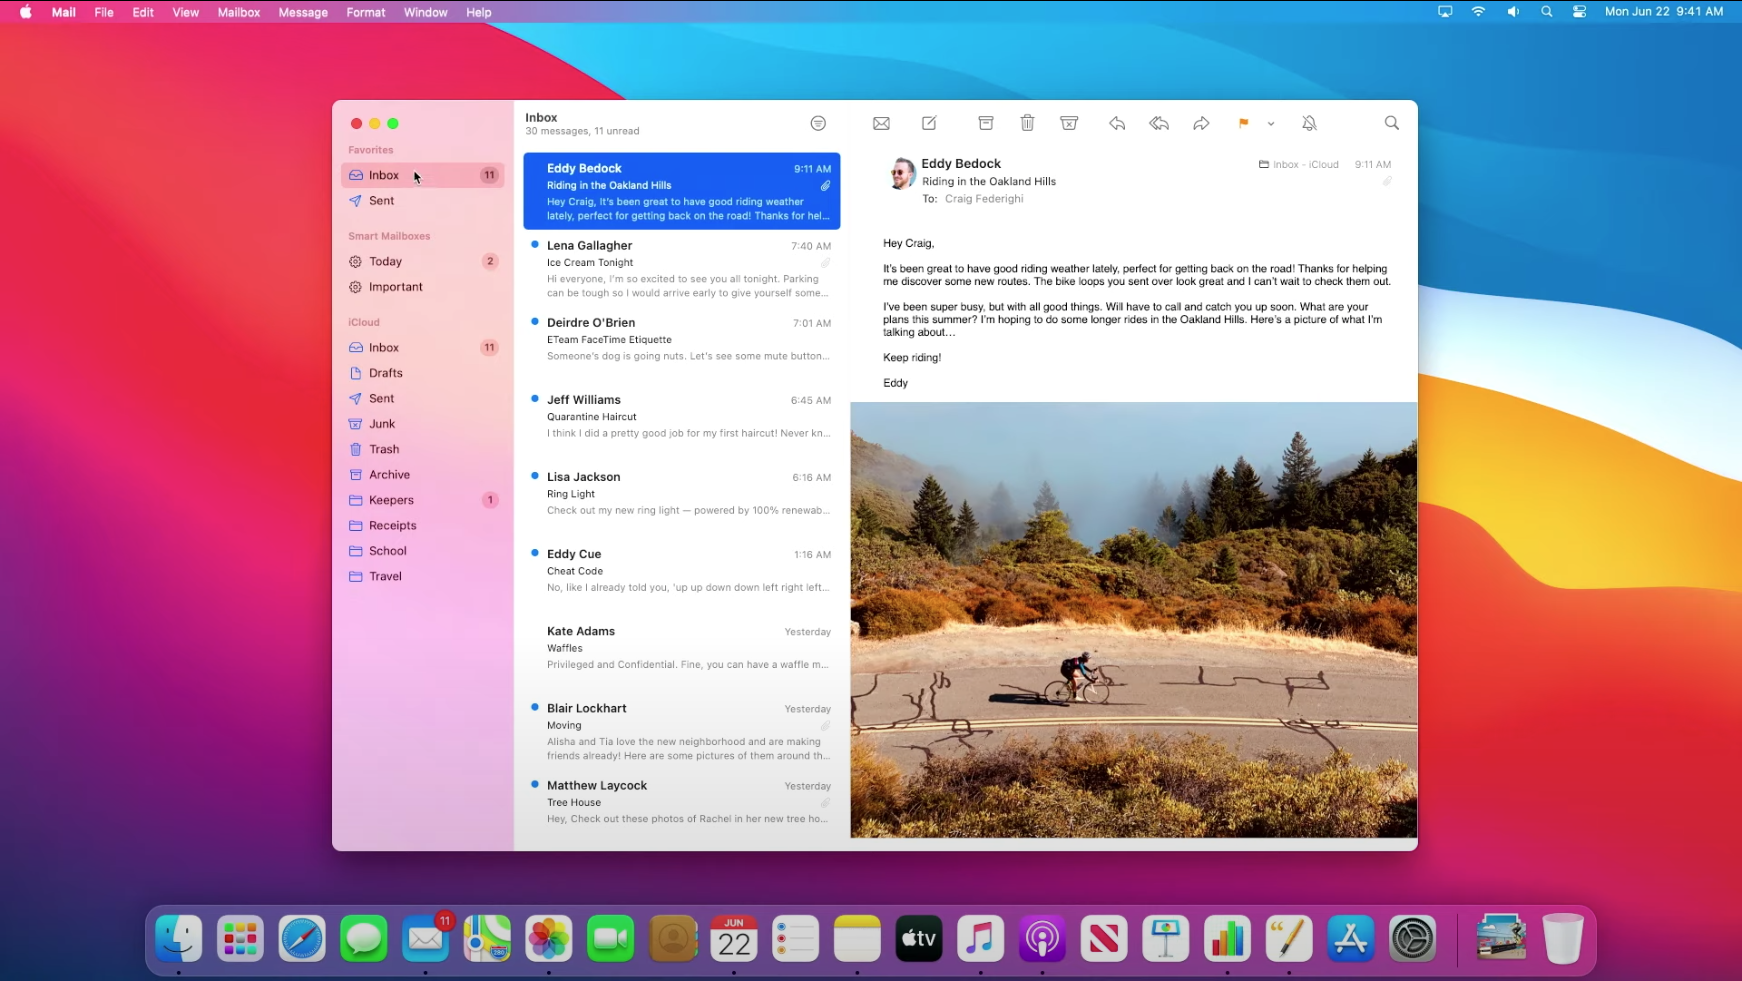Flag the message with orange flag icon
The width and height of the screenshot is (1742, 981).
pos(1242,123)
